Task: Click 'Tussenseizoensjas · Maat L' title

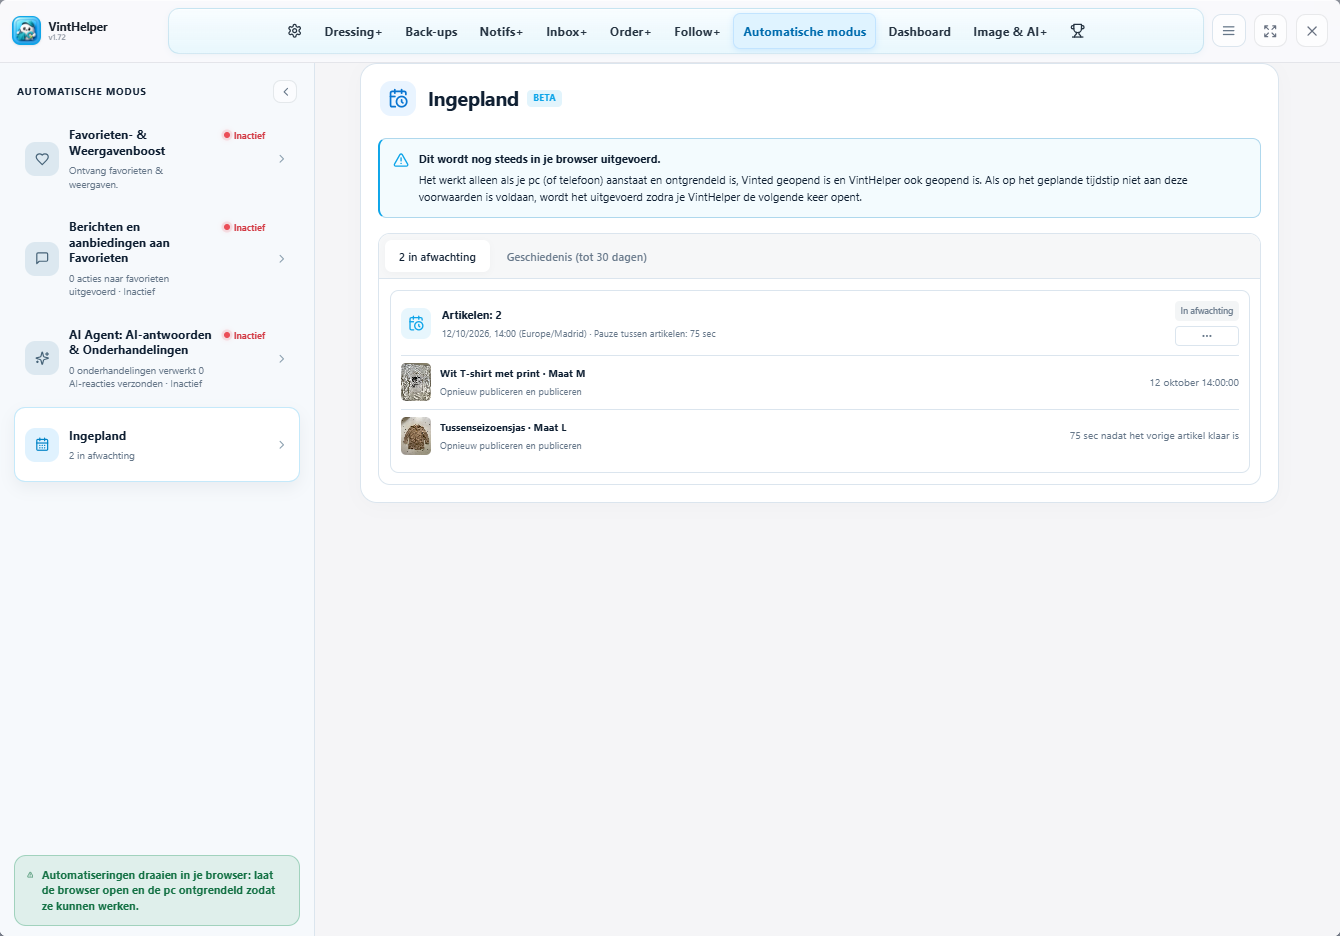Action: pyautogui.click(x=503, y=428)
